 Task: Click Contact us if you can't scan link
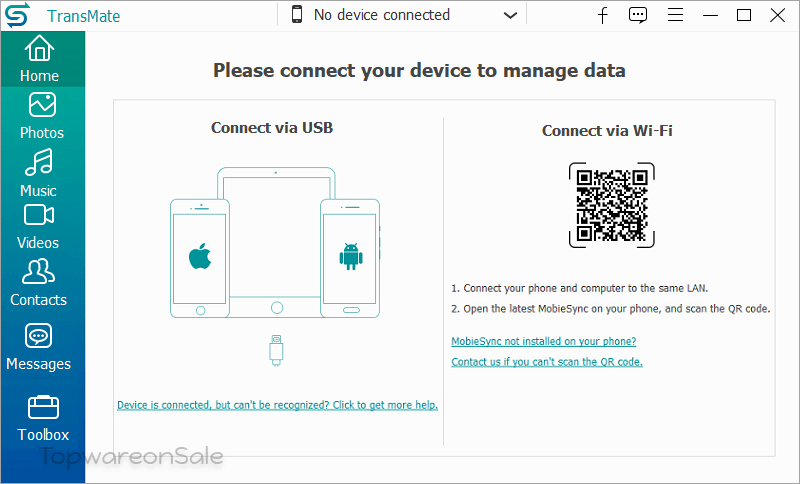pos(547,362)
